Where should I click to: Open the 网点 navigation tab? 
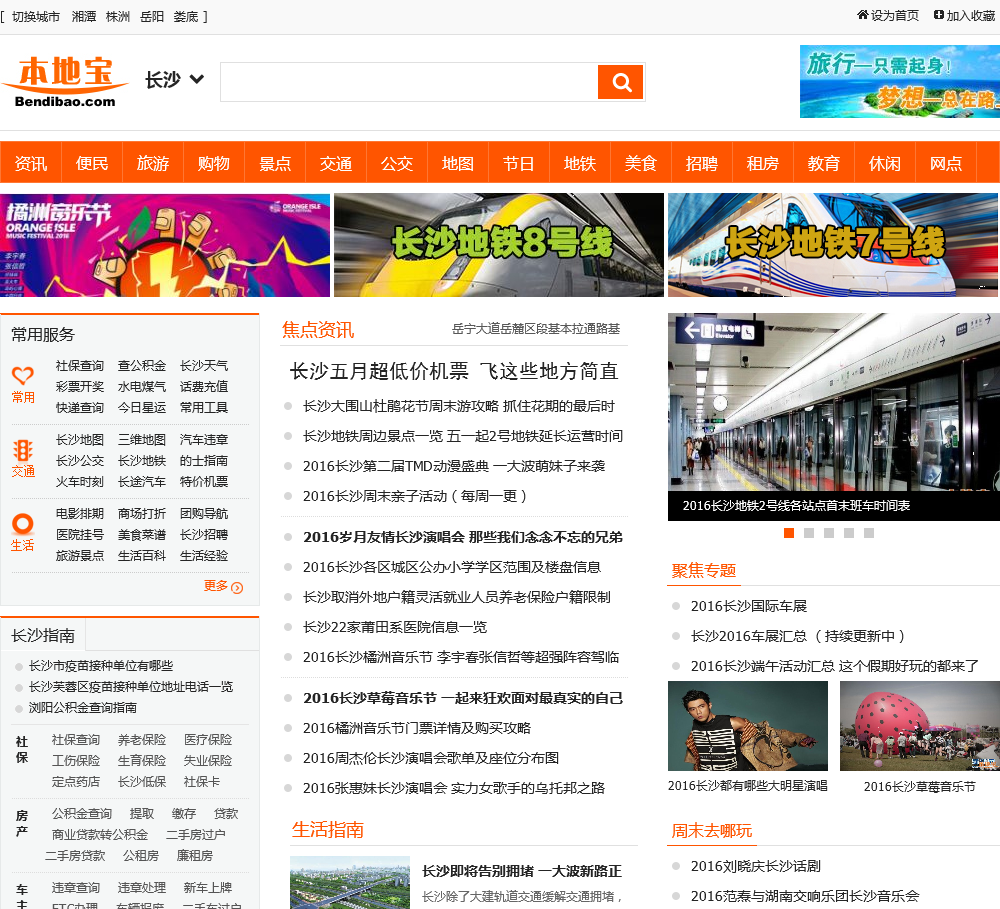point(946,163)
